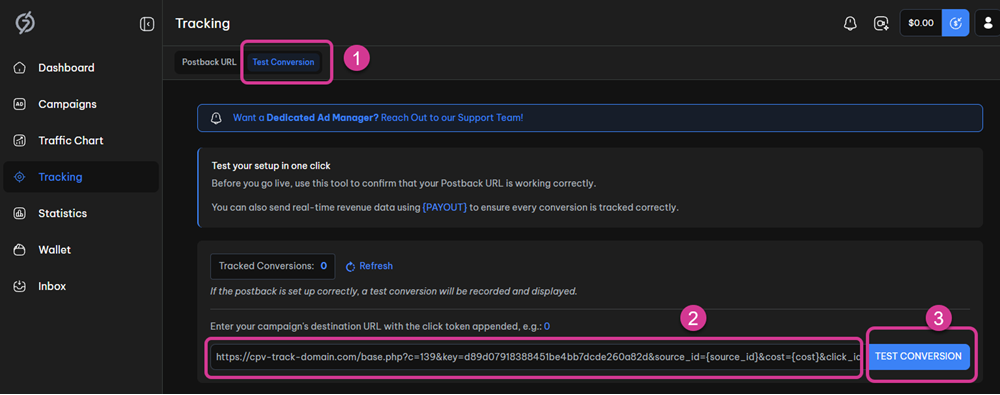Click the blue 0 example link
This screenshot has width=1000, height=395.
(x=547, y=326)
